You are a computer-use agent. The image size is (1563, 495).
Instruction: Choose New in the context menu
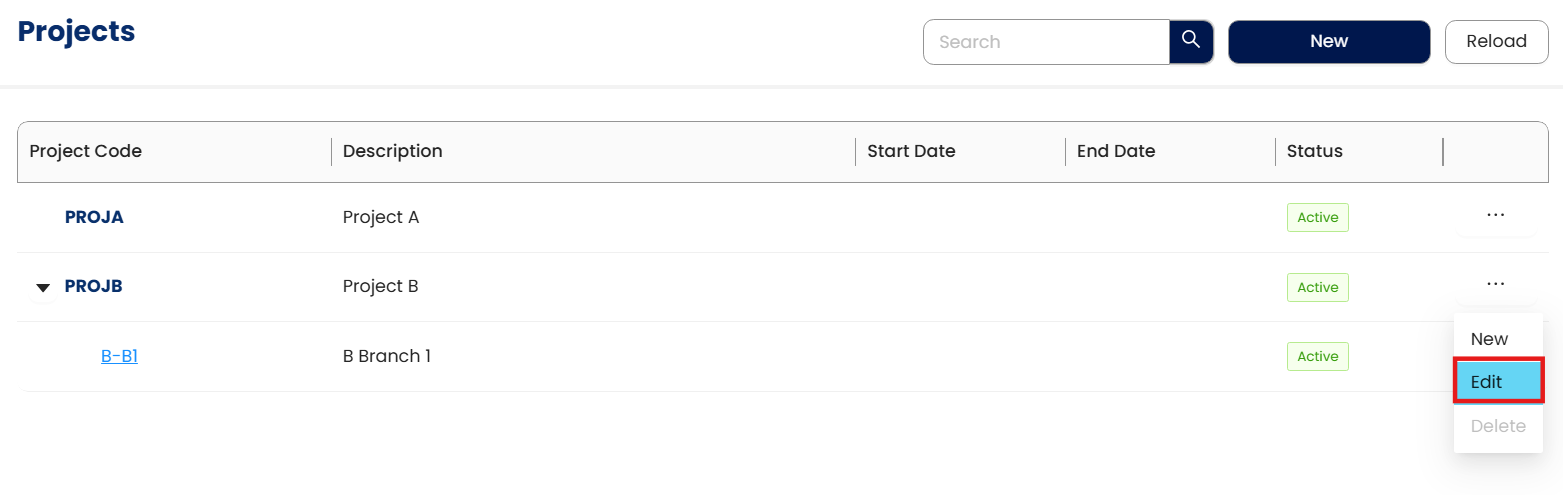tap(1489, 339)
